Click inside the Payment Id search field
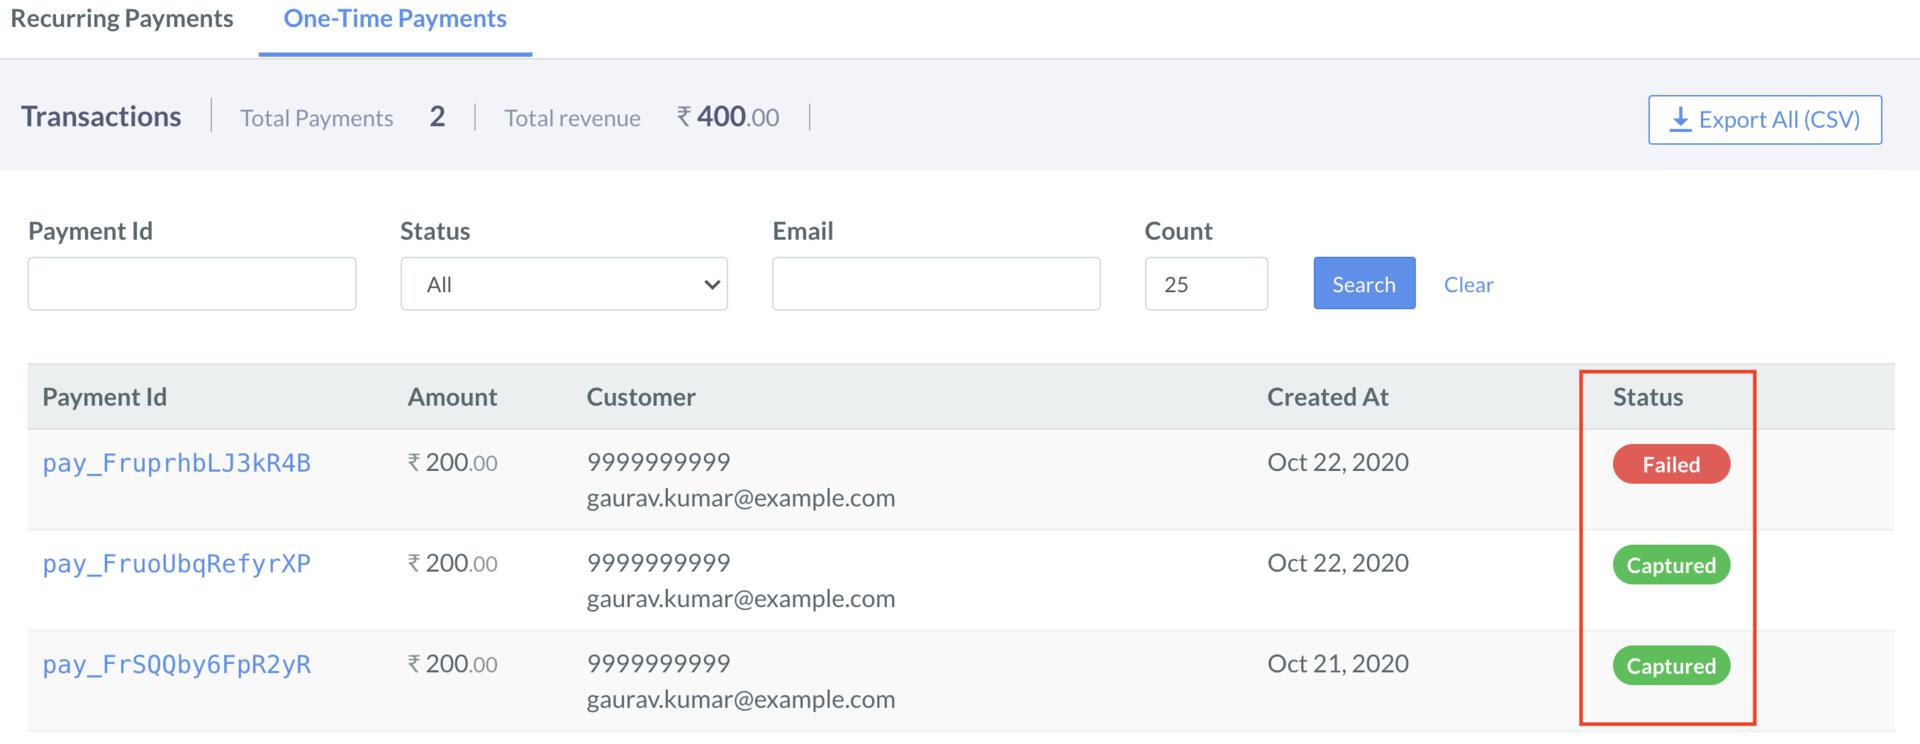The height and width of the screenshot is (744, 1920). coord(191,284)
